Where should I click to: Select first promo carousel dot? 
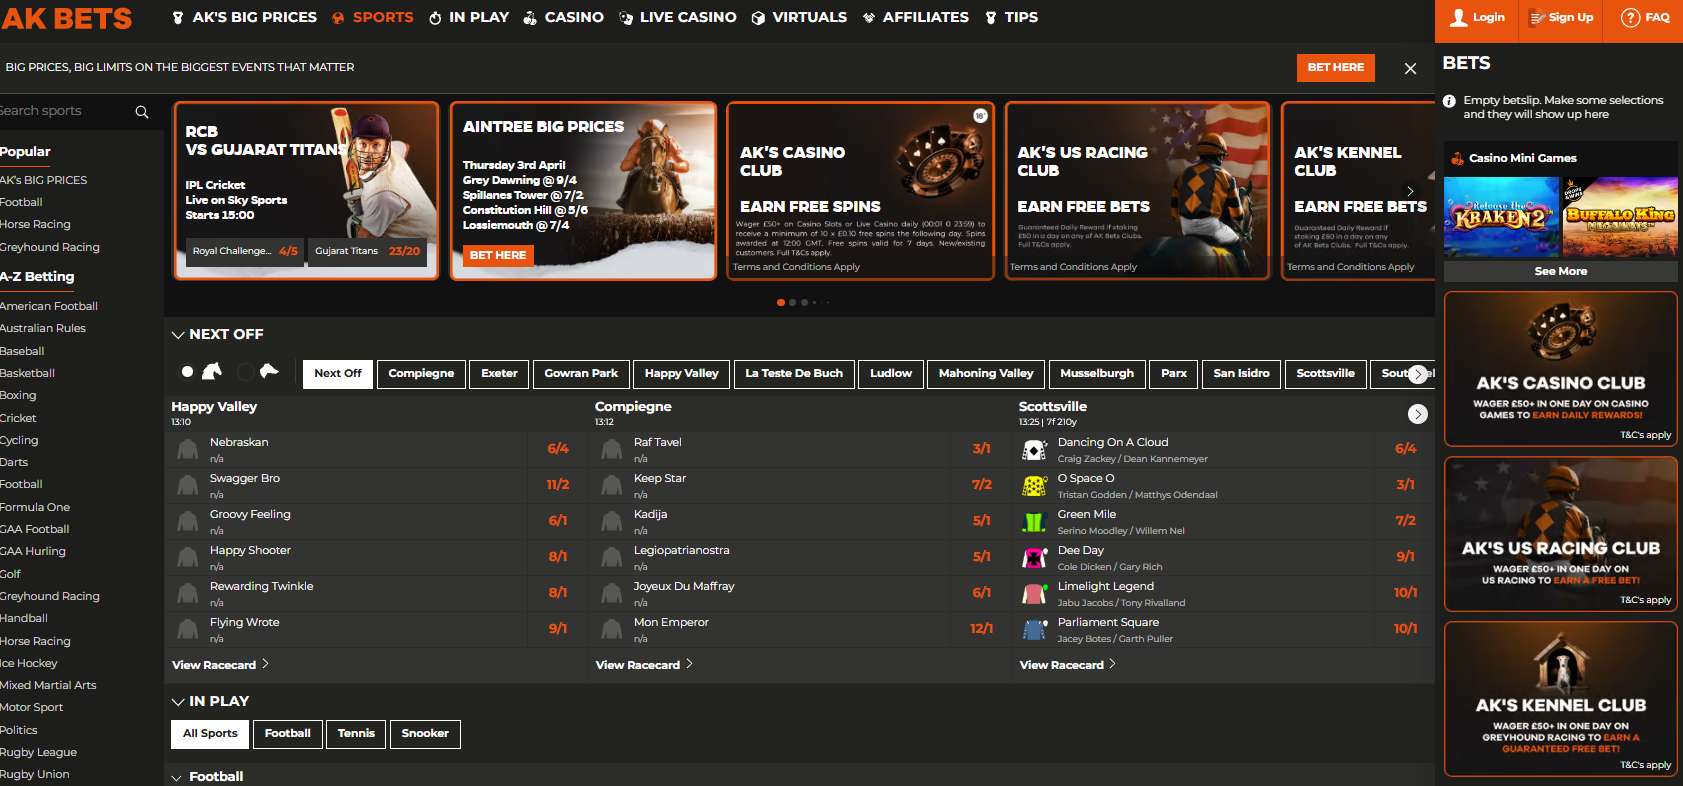tap(780, 302)
